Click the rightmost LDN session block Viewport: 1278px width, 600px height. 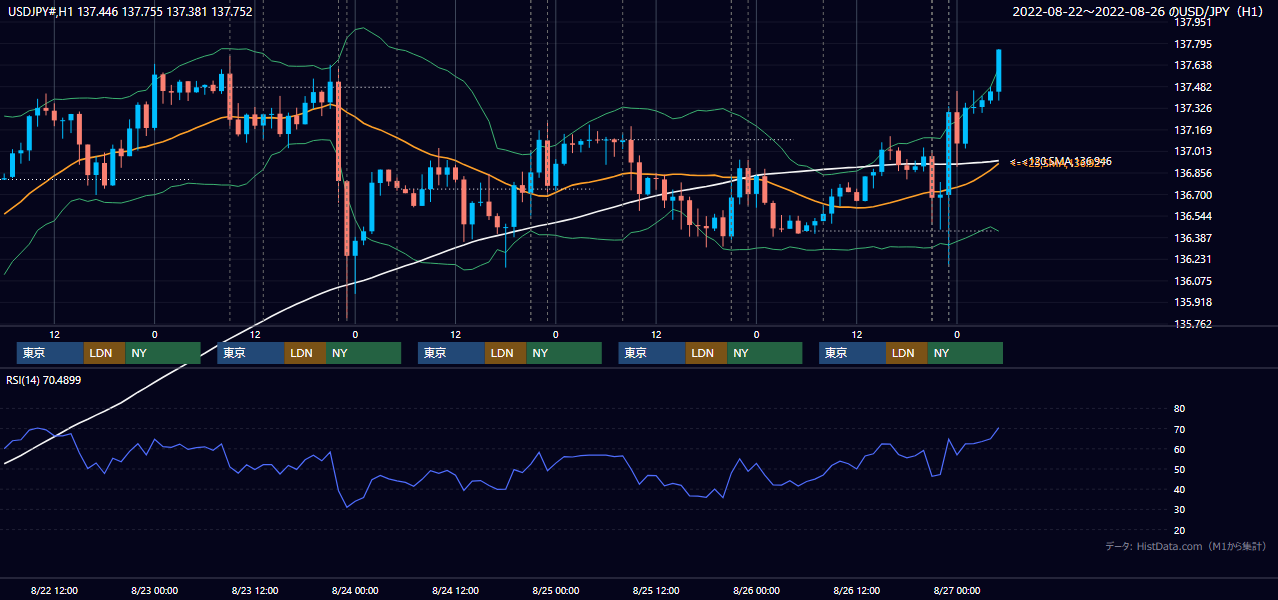click(906, 353)
